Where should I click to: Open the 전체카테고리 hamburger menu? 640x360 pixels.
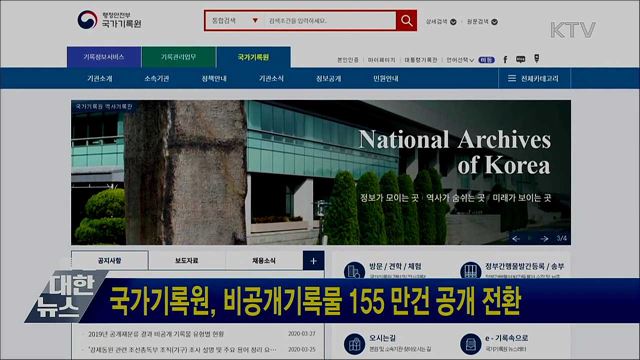534,78
